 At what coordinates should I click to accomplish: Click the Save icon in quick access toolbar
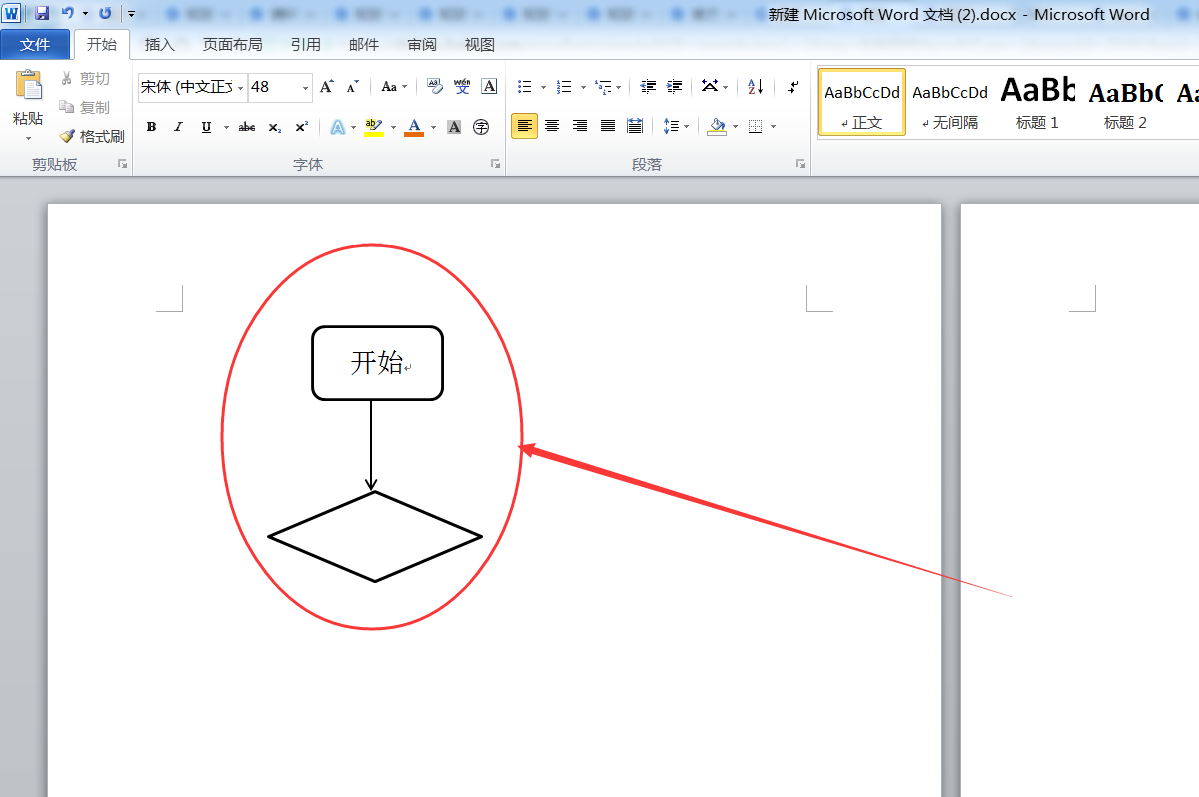[42, 13]
